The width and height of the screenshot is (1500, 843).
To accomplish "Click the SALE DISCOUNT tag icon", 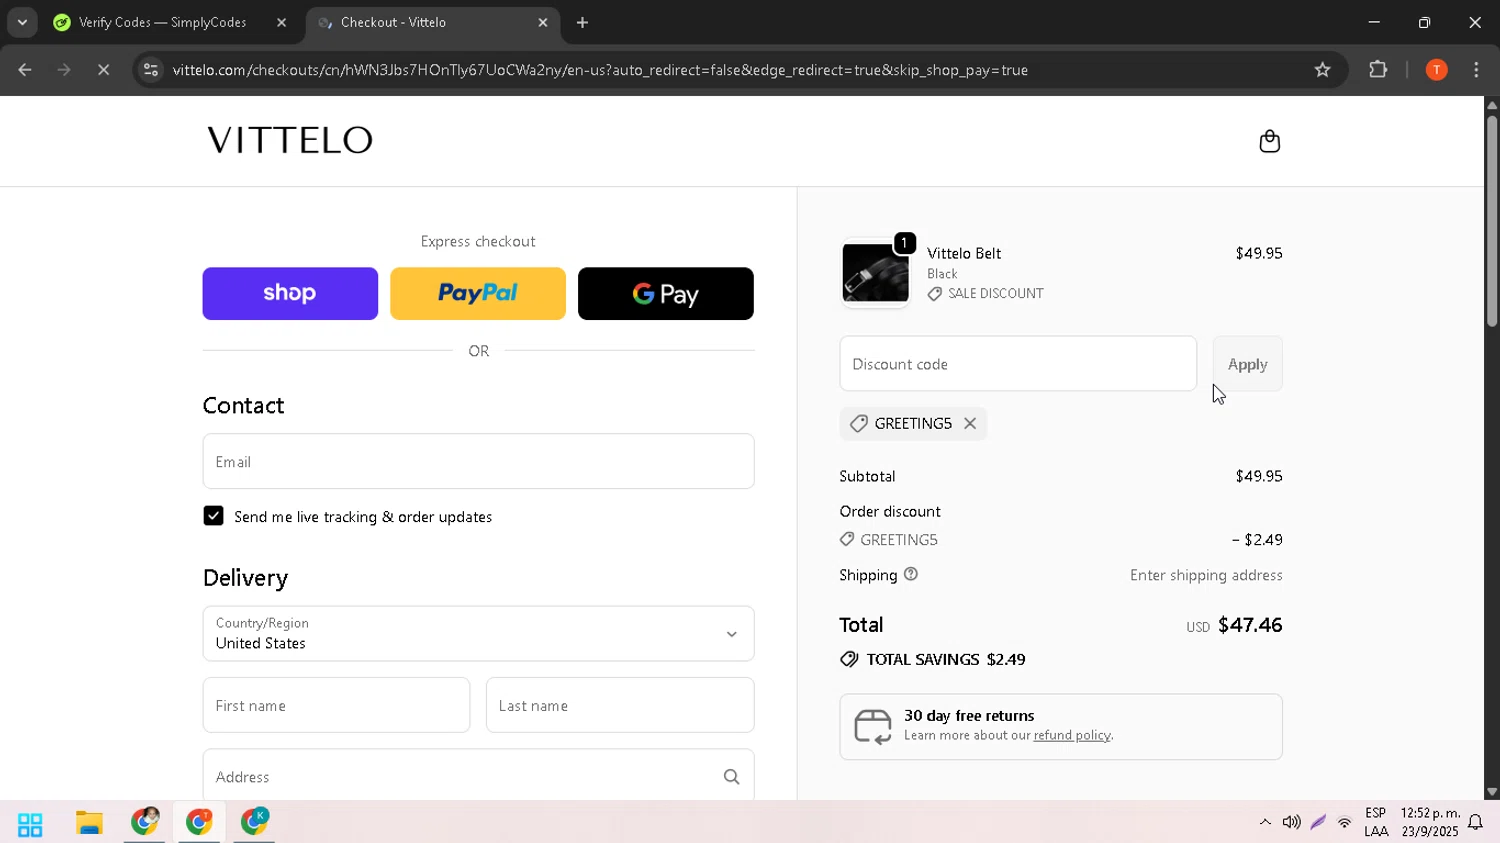I will [x=935, y=294].
